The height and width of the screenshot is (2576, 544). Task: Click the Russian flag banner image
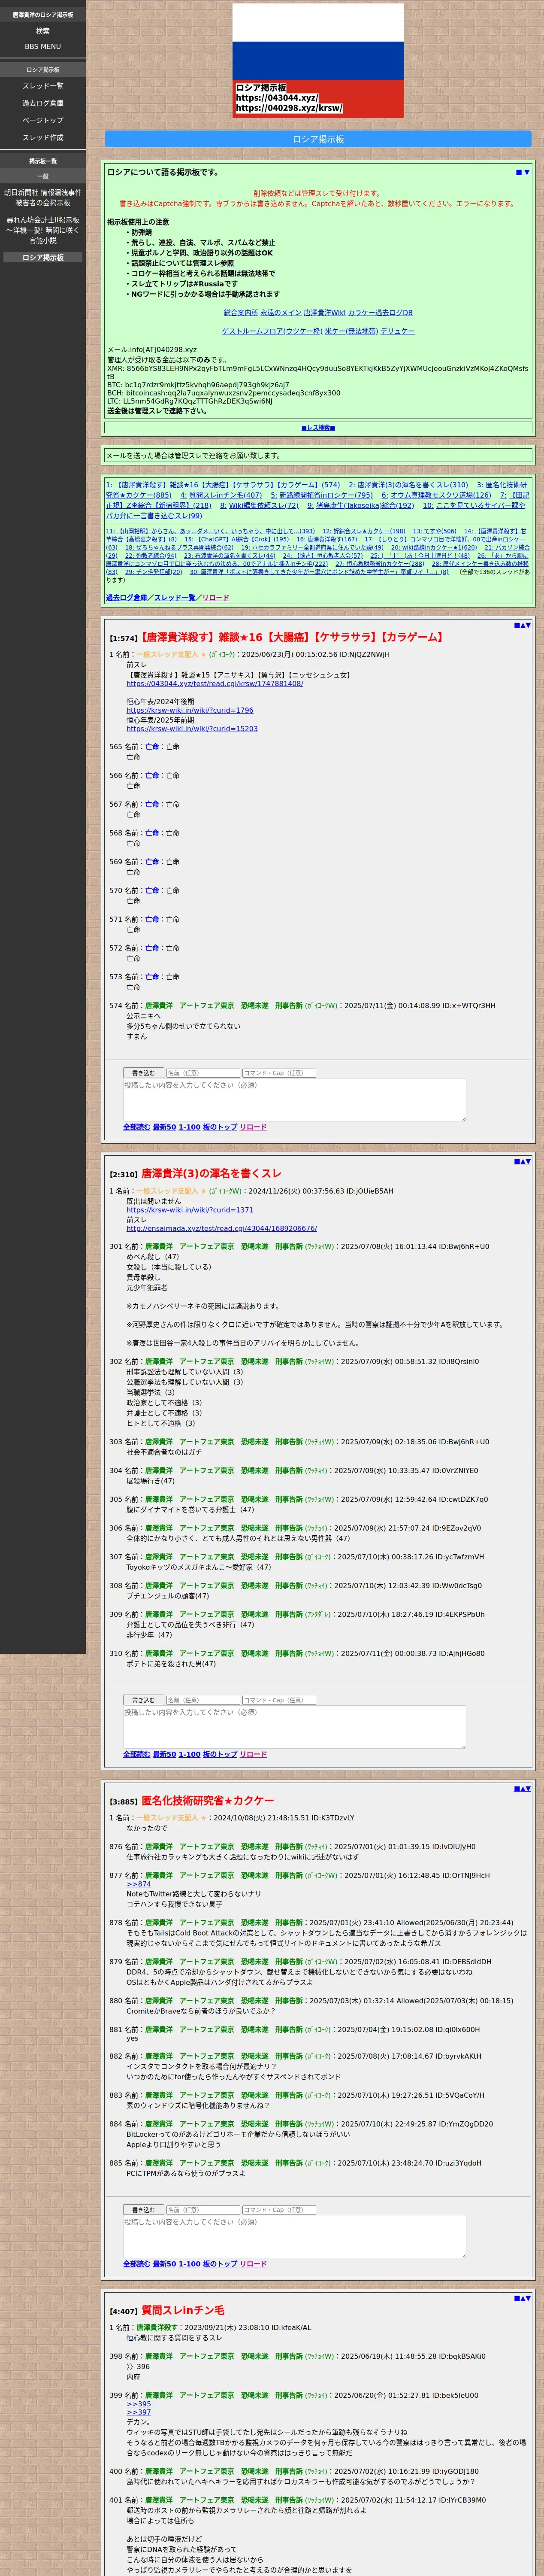click(x=318, y=61)
